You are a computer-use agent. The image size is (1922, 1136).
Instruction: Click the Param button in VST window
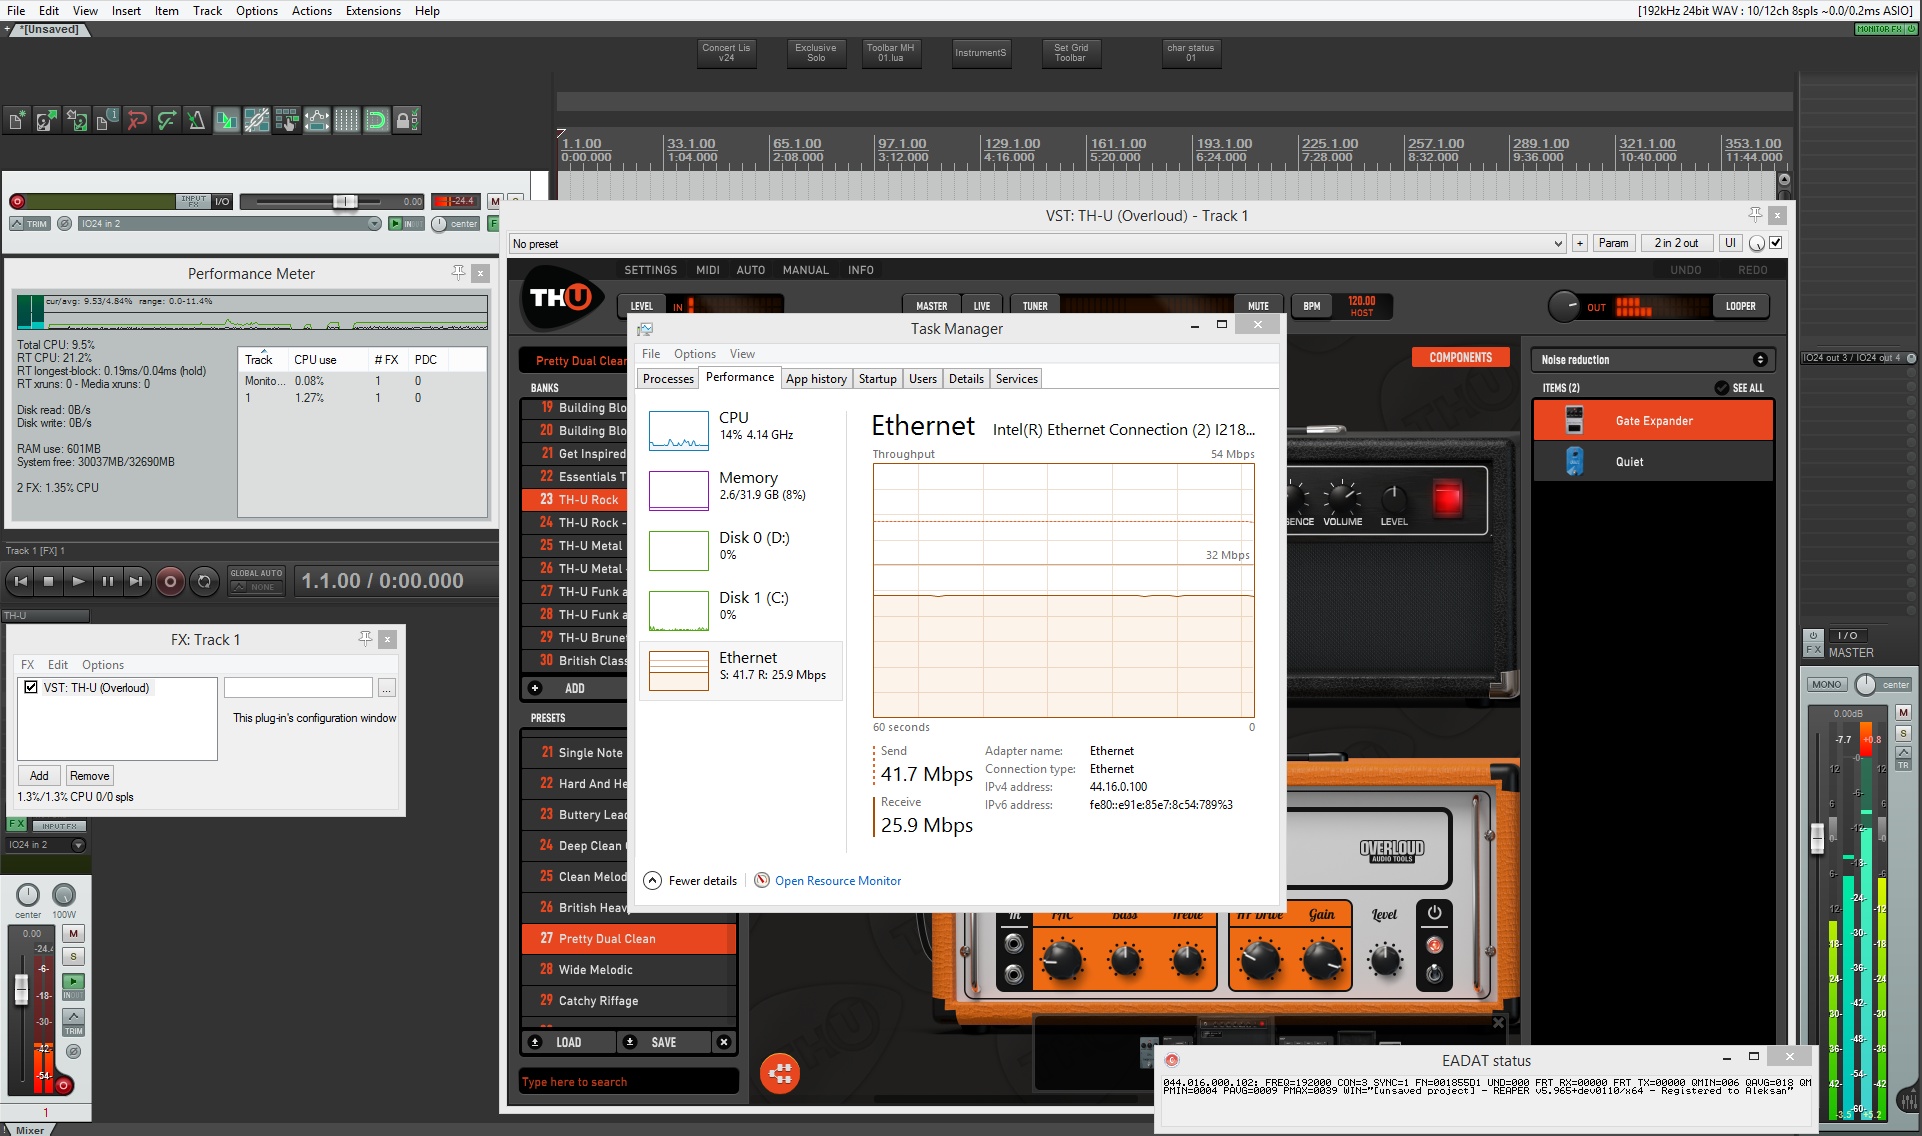pyautogui.click(x=1613, y=243)
